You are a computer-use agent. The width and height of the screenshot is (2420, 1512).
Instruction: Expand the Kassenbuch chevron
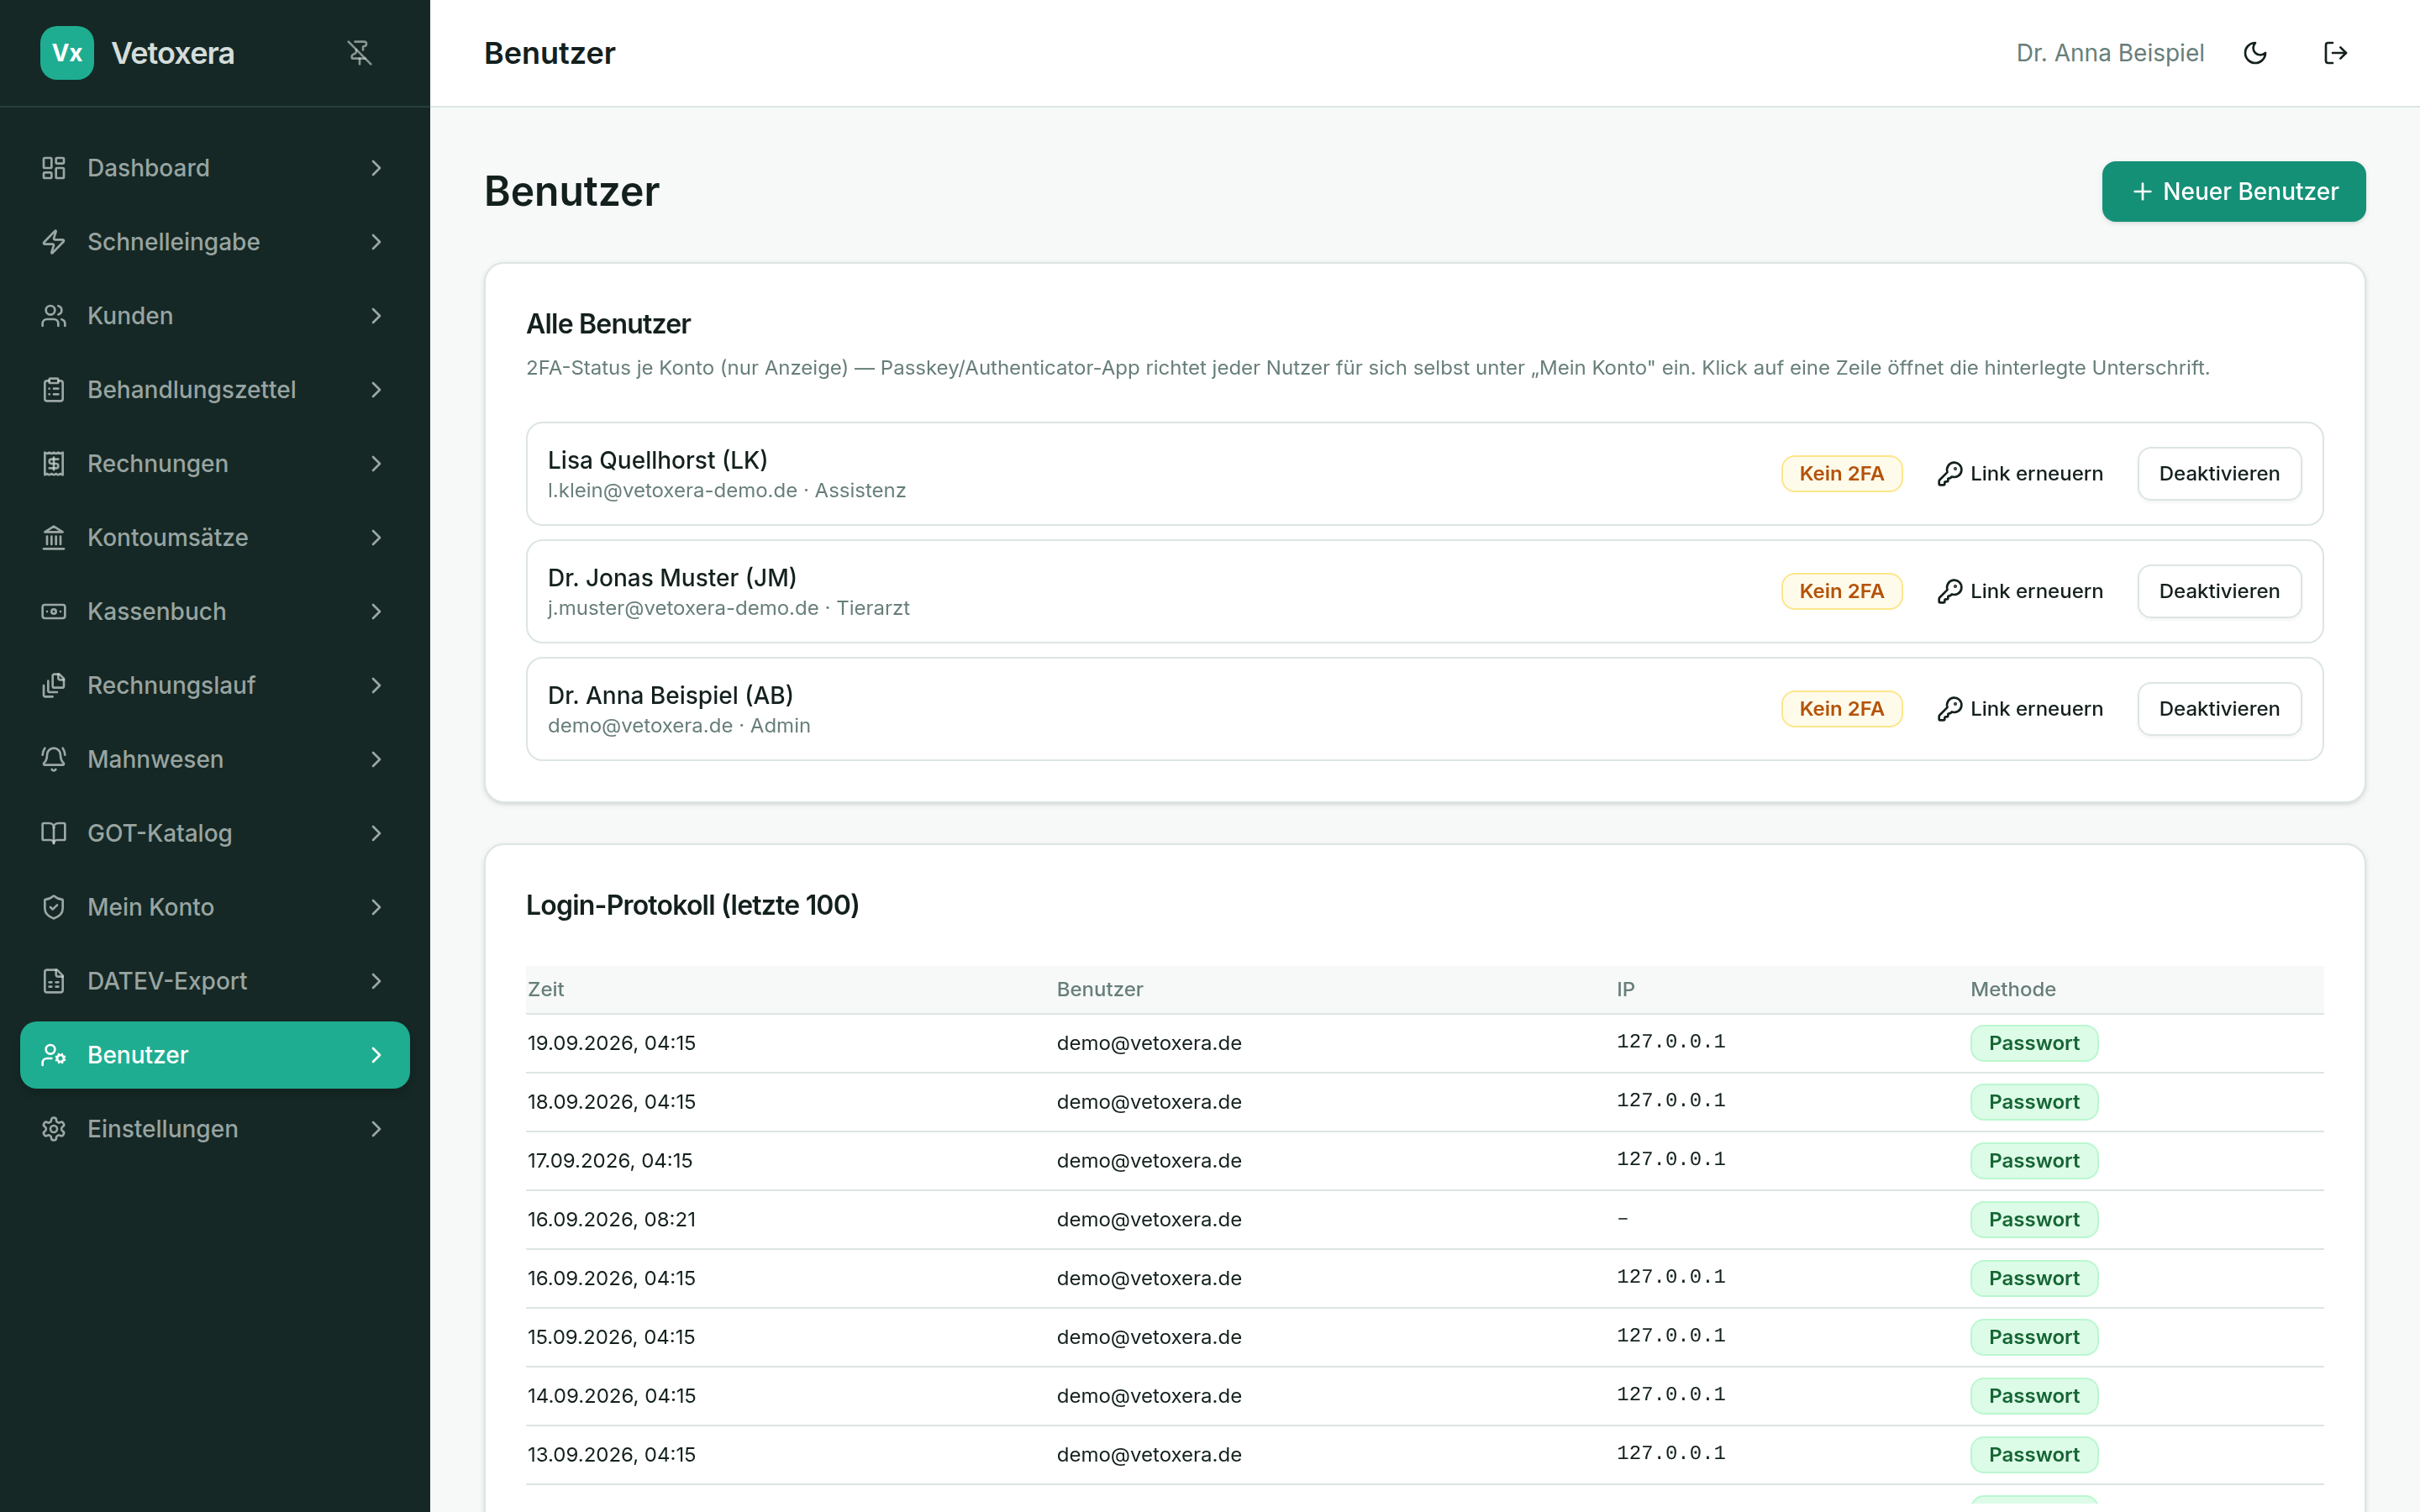[x=377, y=612]
